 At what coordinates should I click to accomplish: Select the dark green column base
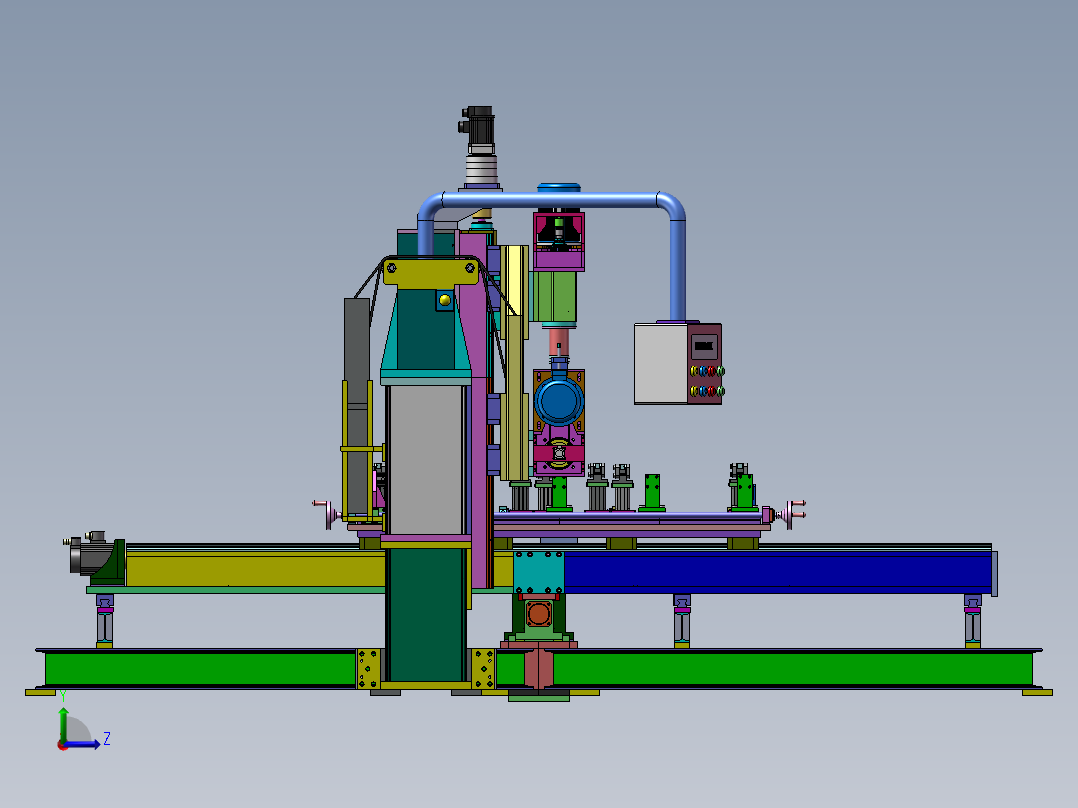coord(426,614)
